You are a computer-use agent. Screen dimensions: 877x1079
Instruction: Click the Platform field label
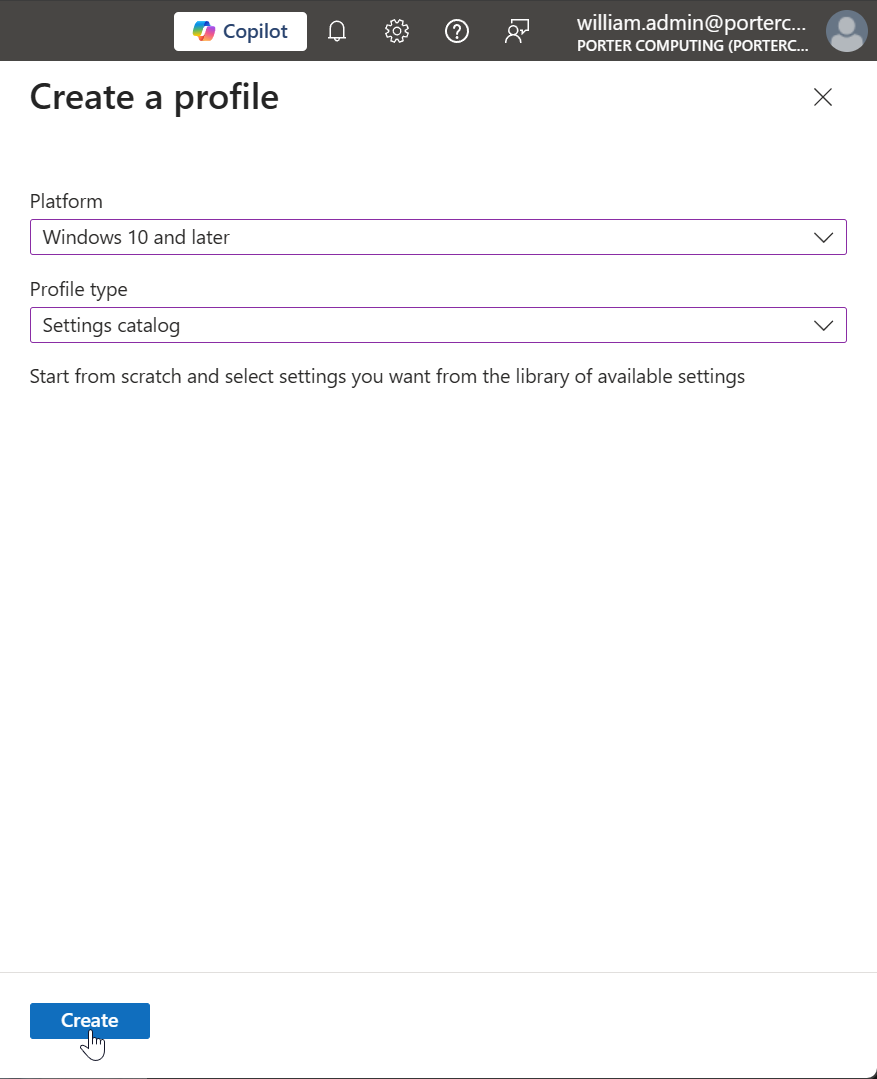[66, 202]
